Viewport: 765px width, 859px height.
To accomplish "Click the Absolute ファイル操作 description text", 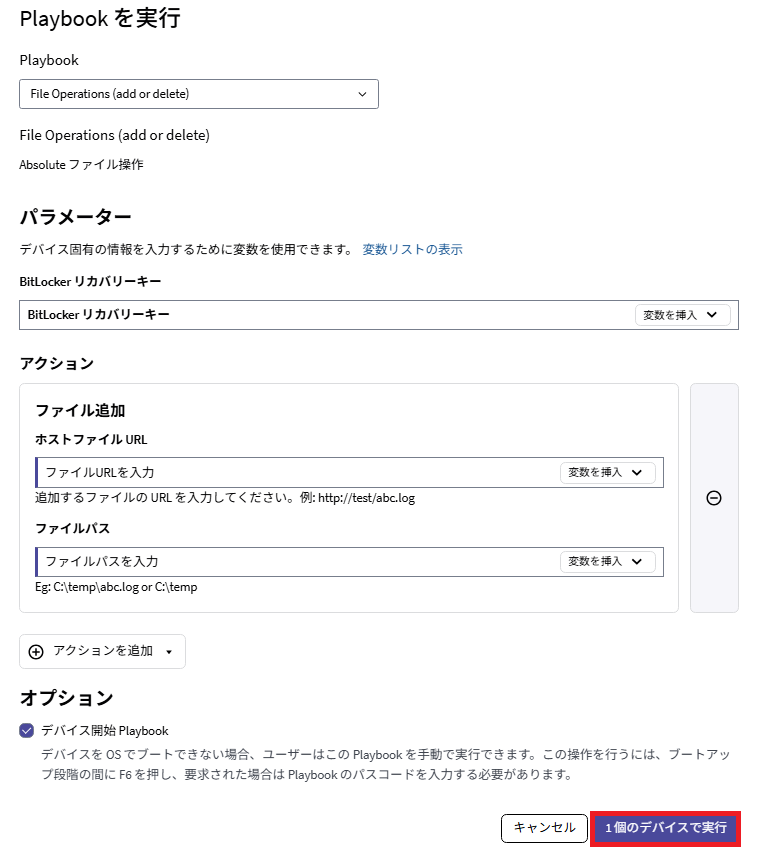I will pyautogui.click(x=81, y=164).
